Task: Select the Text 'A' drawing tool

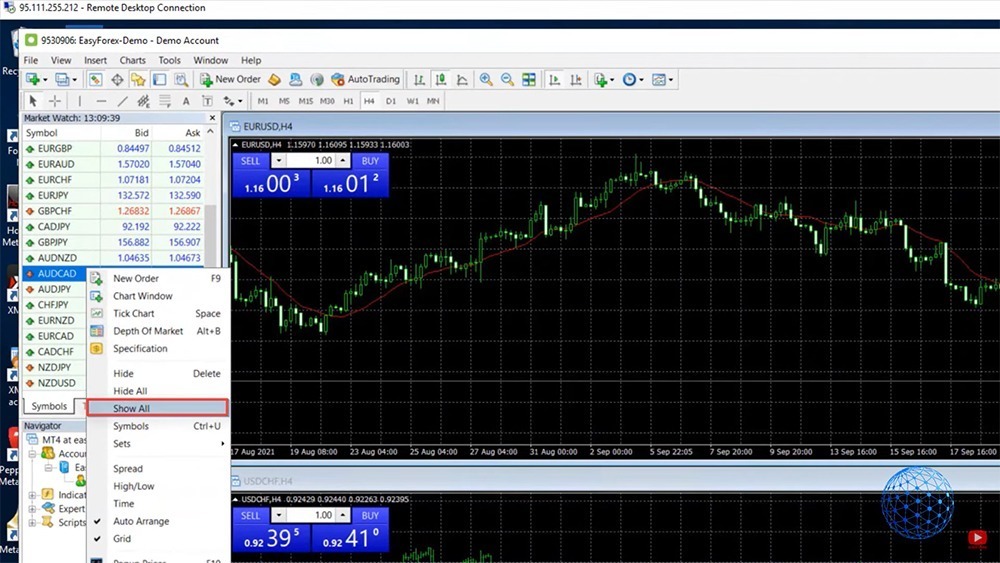Action: pos(186,101)
